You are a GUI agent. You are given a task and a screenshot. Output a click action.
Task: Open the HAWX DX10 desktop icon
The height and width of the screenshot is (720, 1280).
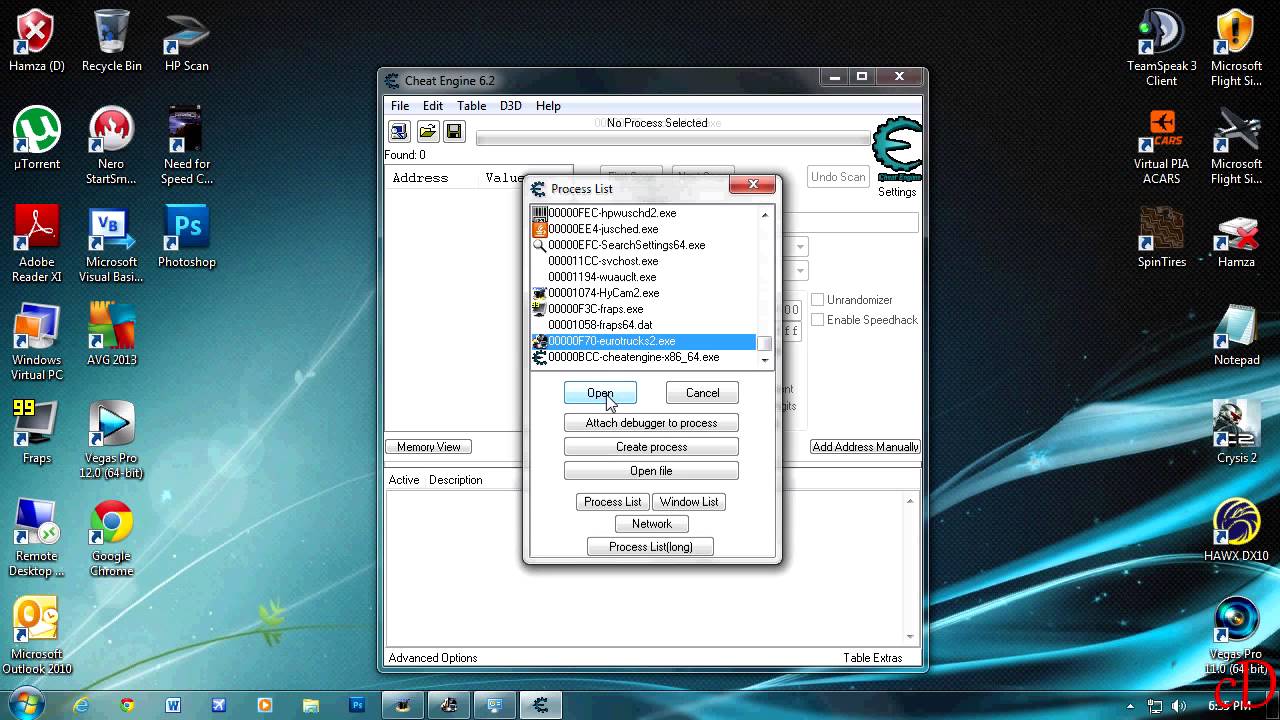(x=1237, y=531)
